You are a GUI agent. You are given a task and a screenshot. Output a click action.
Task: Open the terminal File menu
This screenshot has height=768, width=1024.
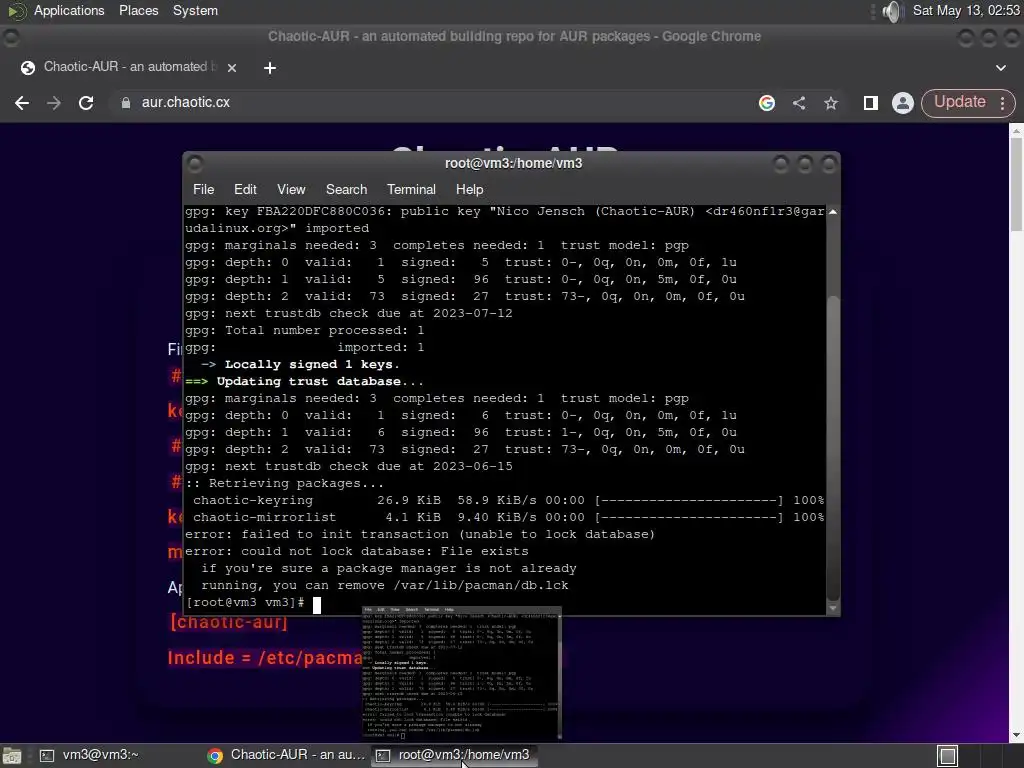[x=203, y=189]
